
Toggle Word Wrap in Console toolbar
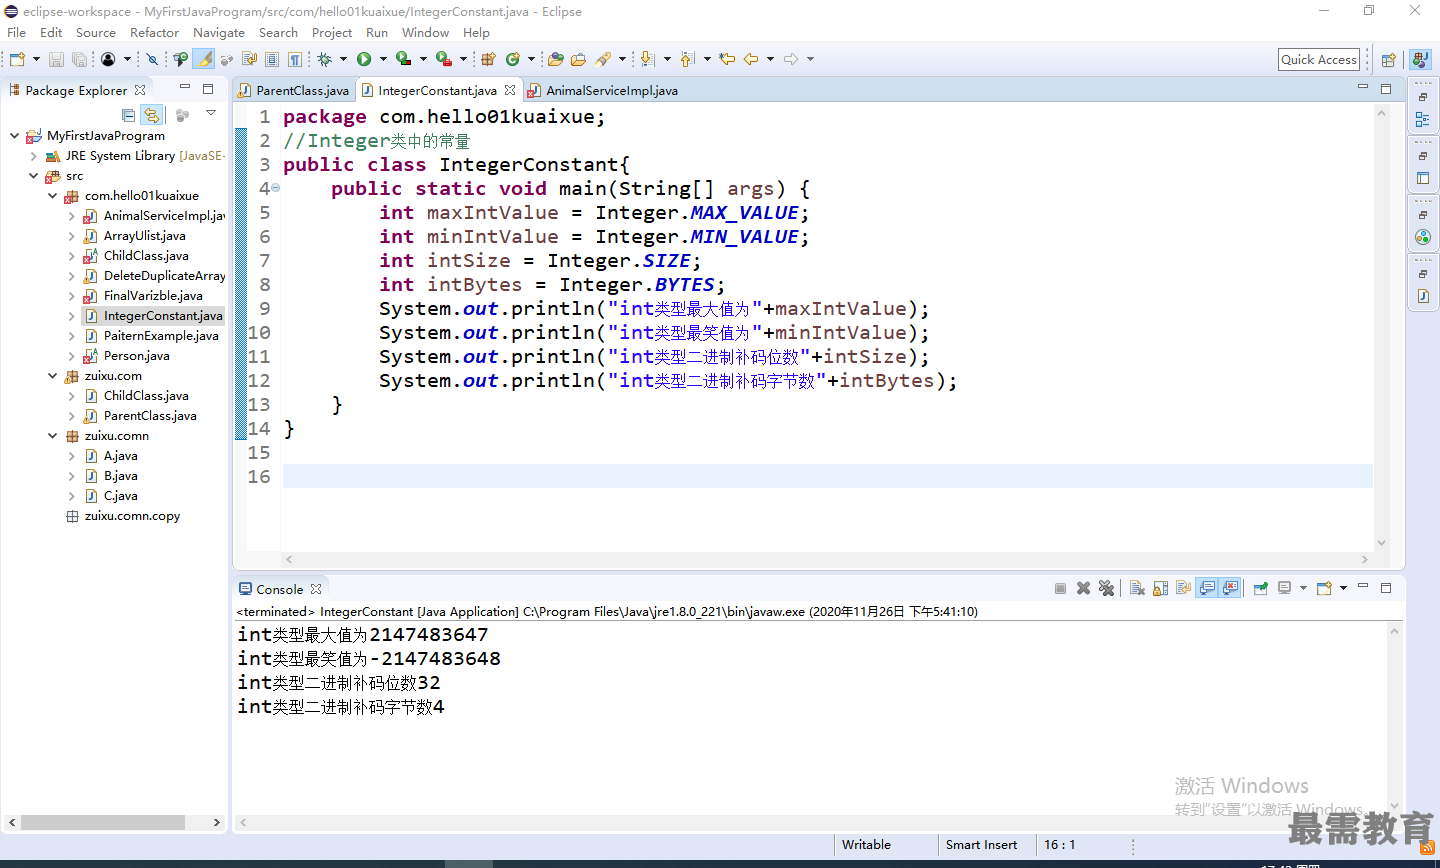1184,588
